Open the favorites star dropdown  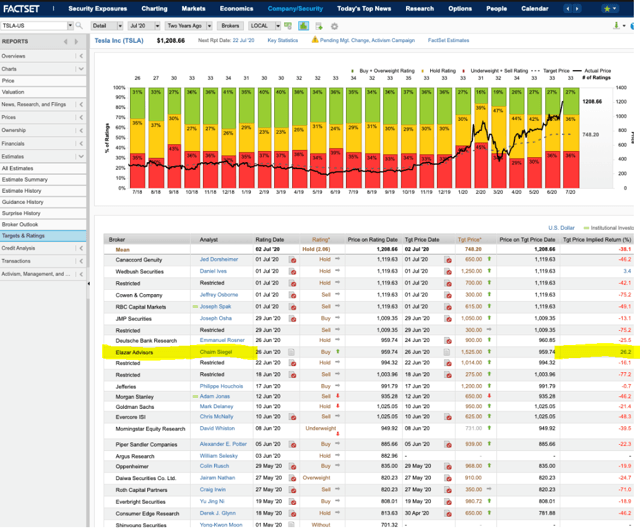(610, 9)
